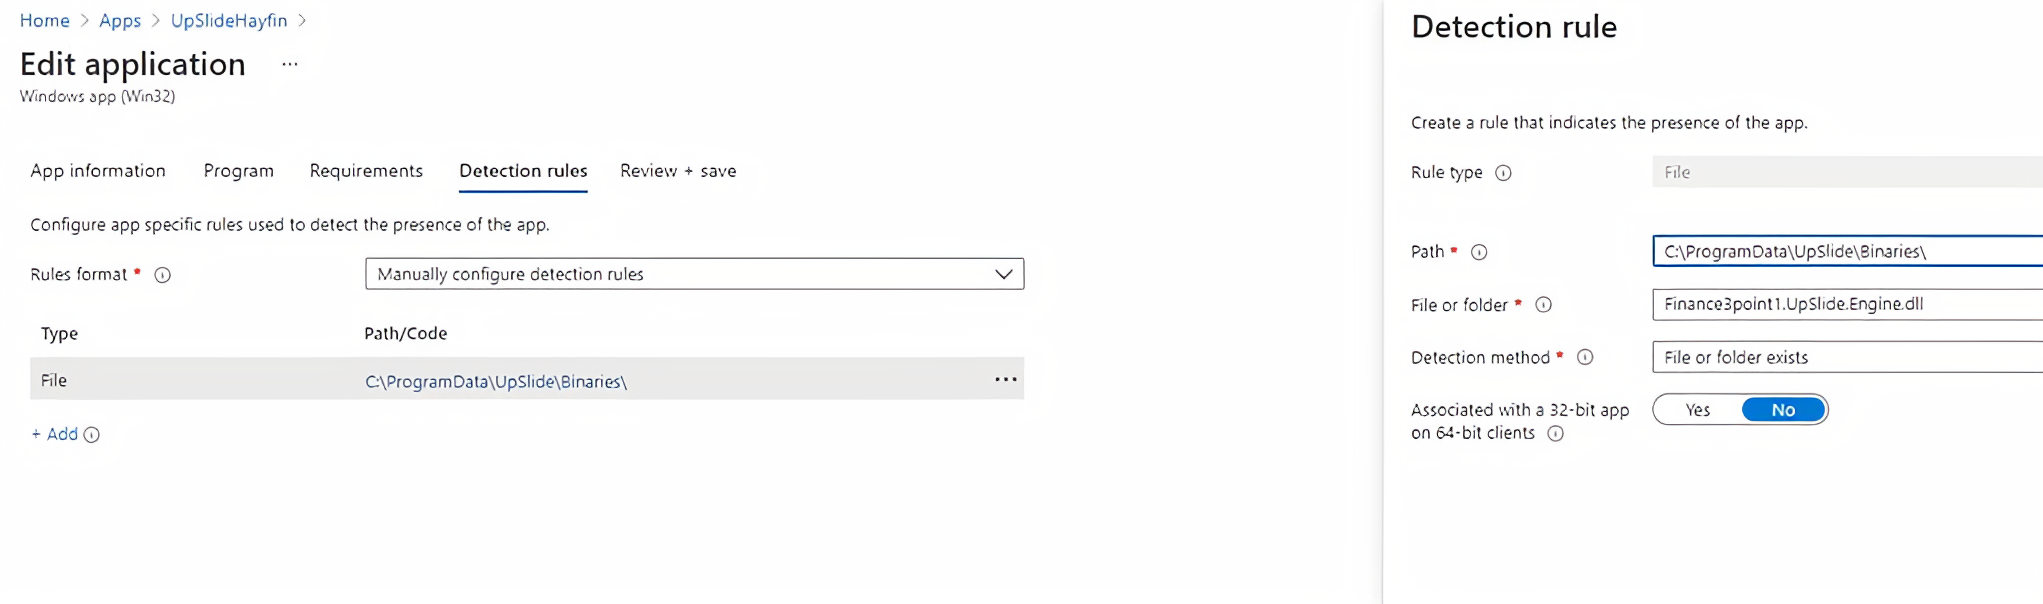The width and height of the screenshot is (2043, 604).
Task: Click info icon beside the Add link
Action: click(x=91, y=435)
